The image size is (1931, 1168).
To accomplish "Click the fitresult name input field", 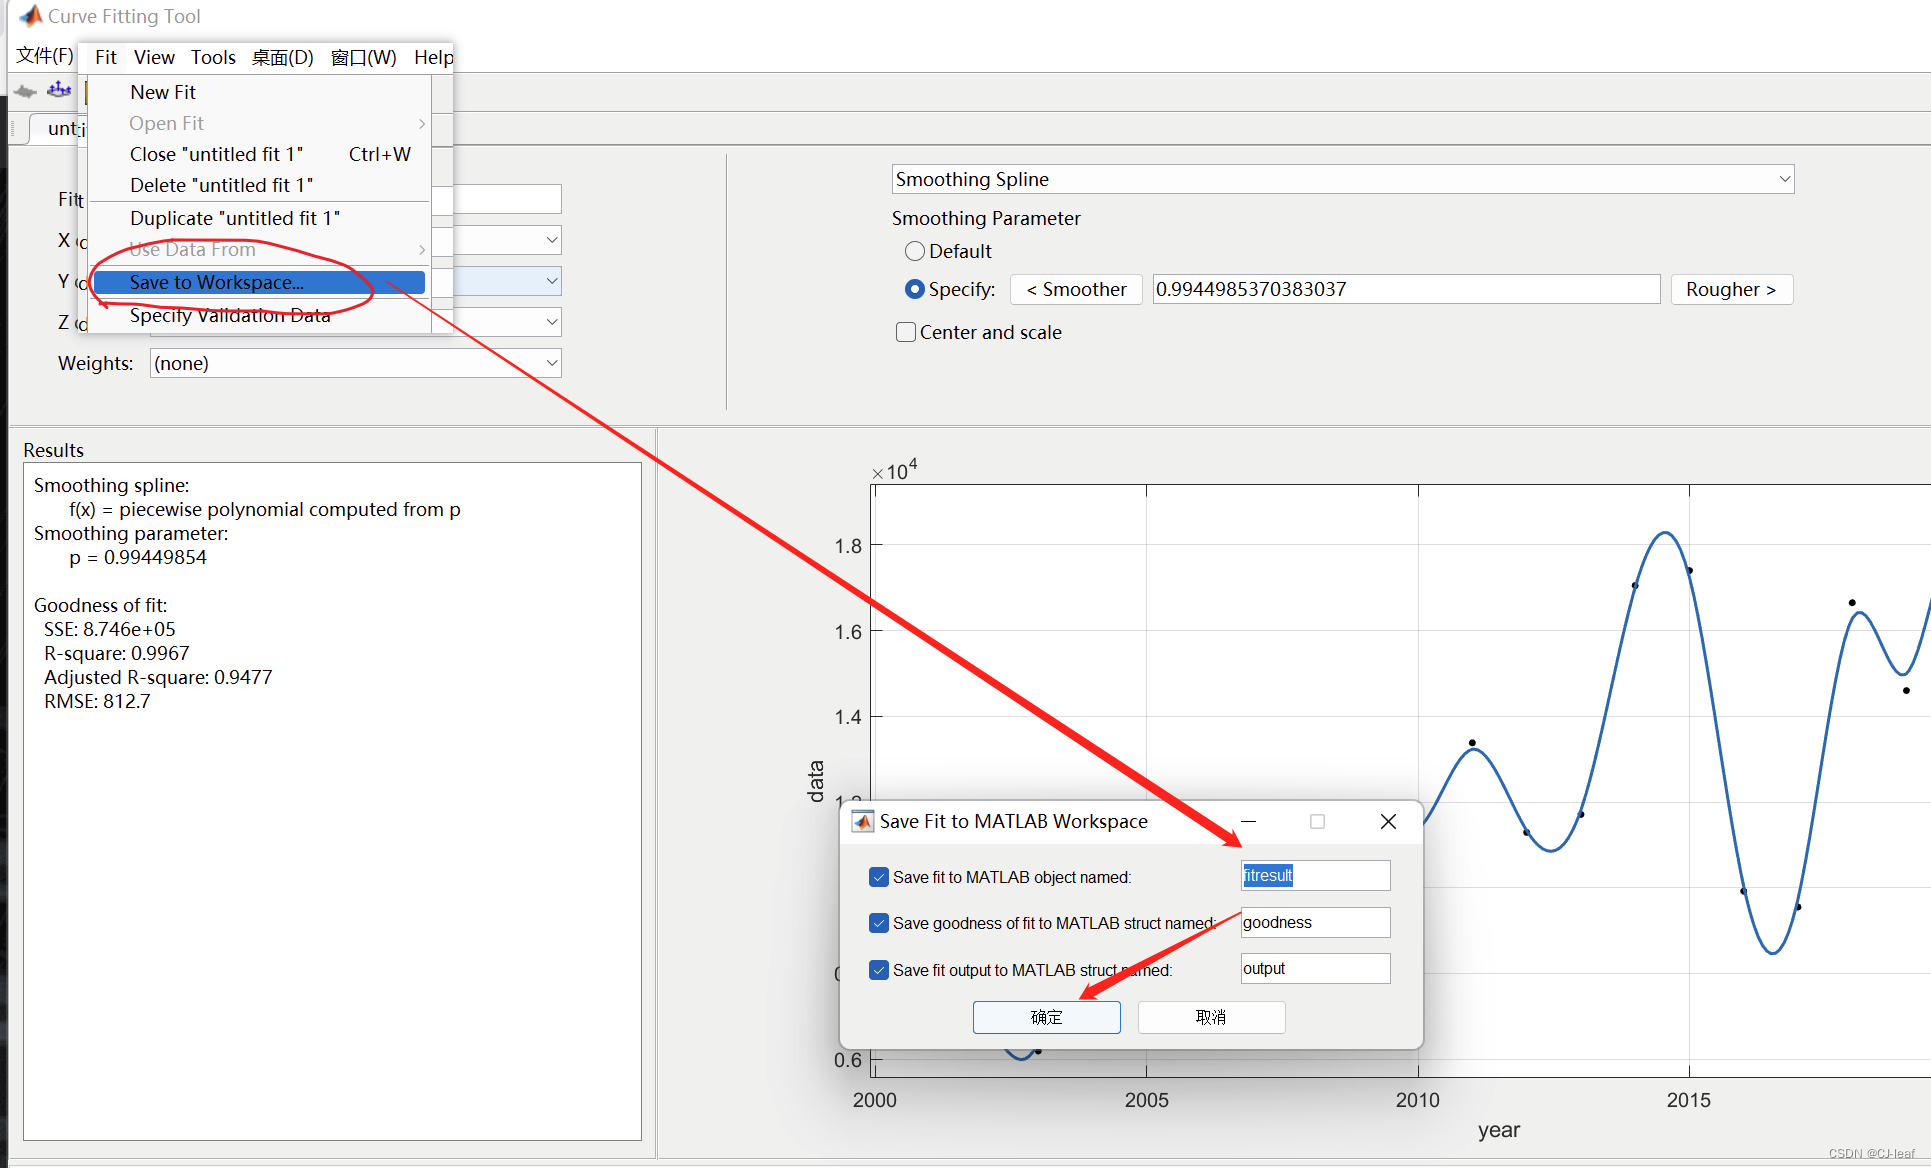I will pyautogui.click(x=1314, y=876).
